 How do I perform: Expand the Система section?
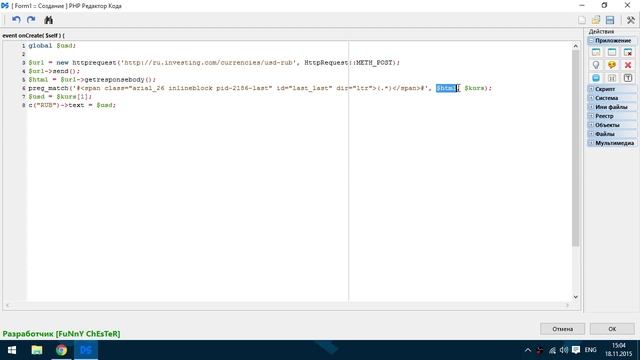tap(591, 98)
